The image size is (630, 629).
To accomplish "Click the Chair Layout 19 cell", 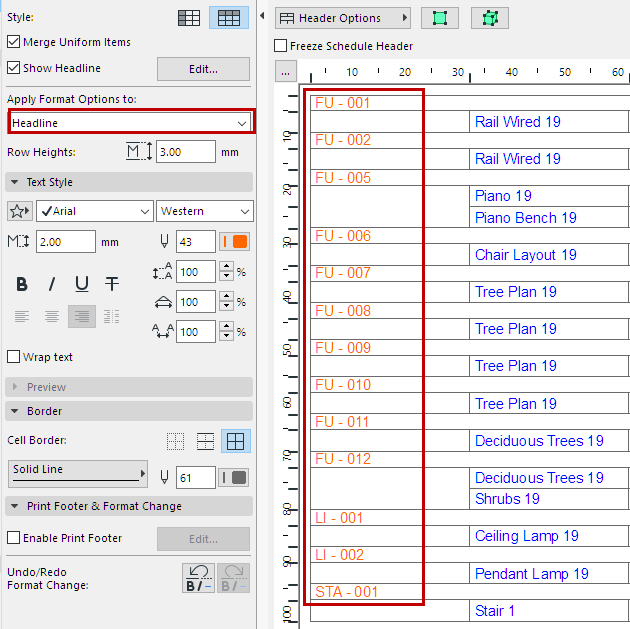I will [x=548, y=254].
